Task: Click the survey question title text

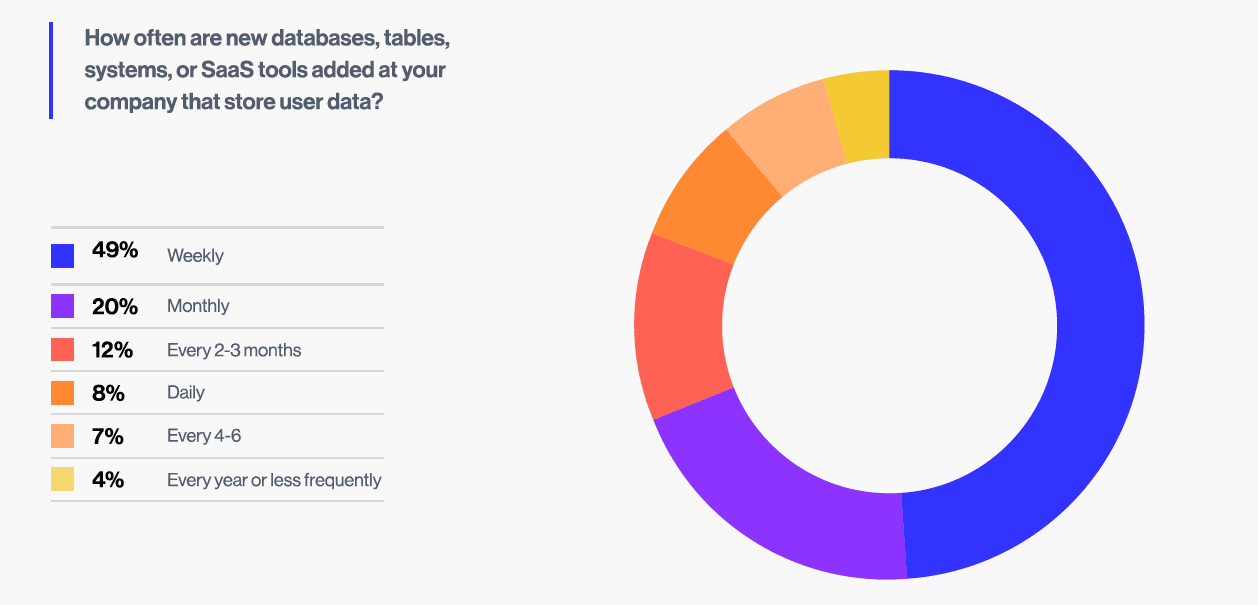Action: (265, 70)
